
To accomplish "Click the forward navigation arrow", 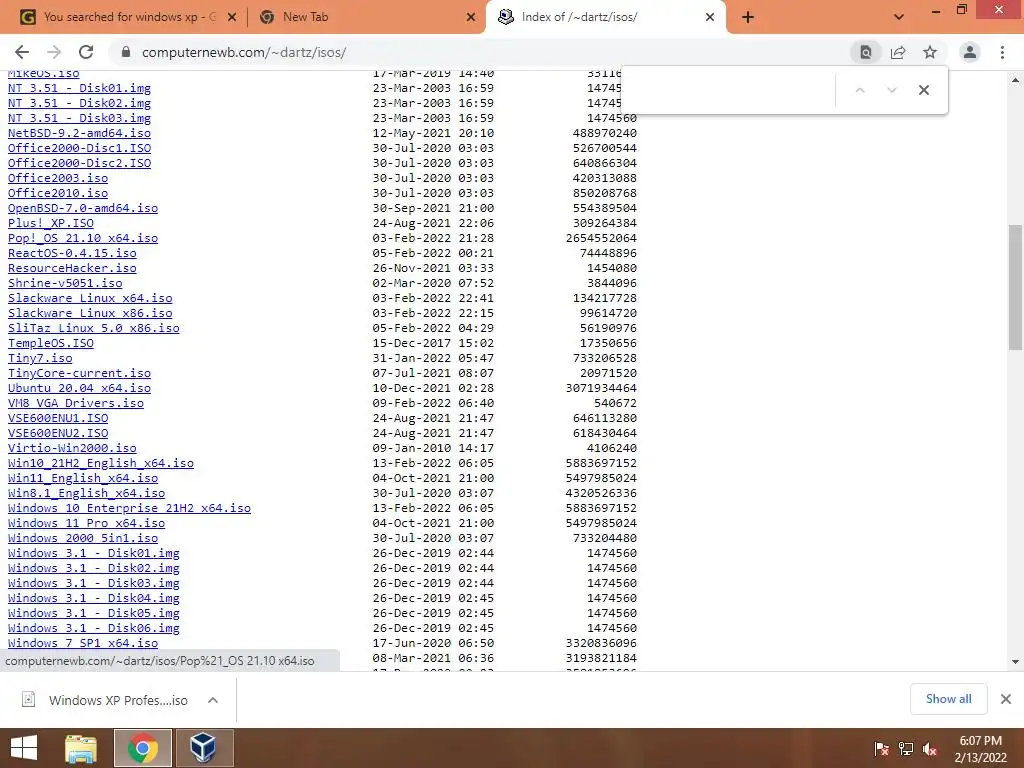I will click(54, 52).
